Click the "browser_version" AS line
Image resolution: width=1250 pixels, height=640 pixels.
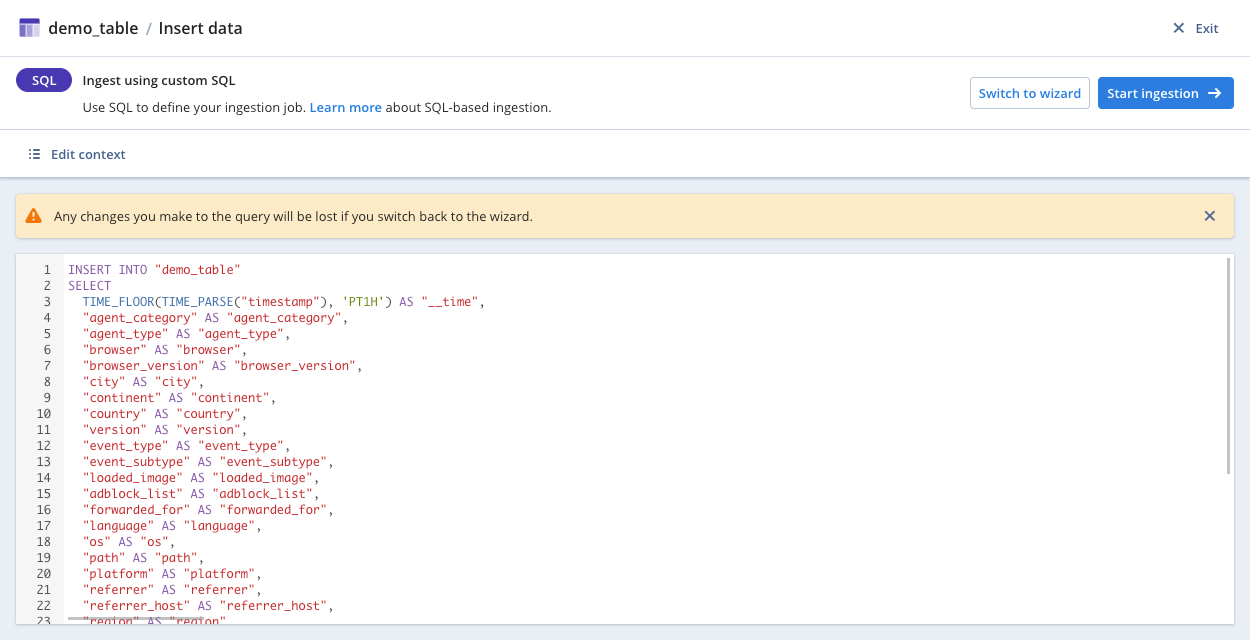point(221,366)
